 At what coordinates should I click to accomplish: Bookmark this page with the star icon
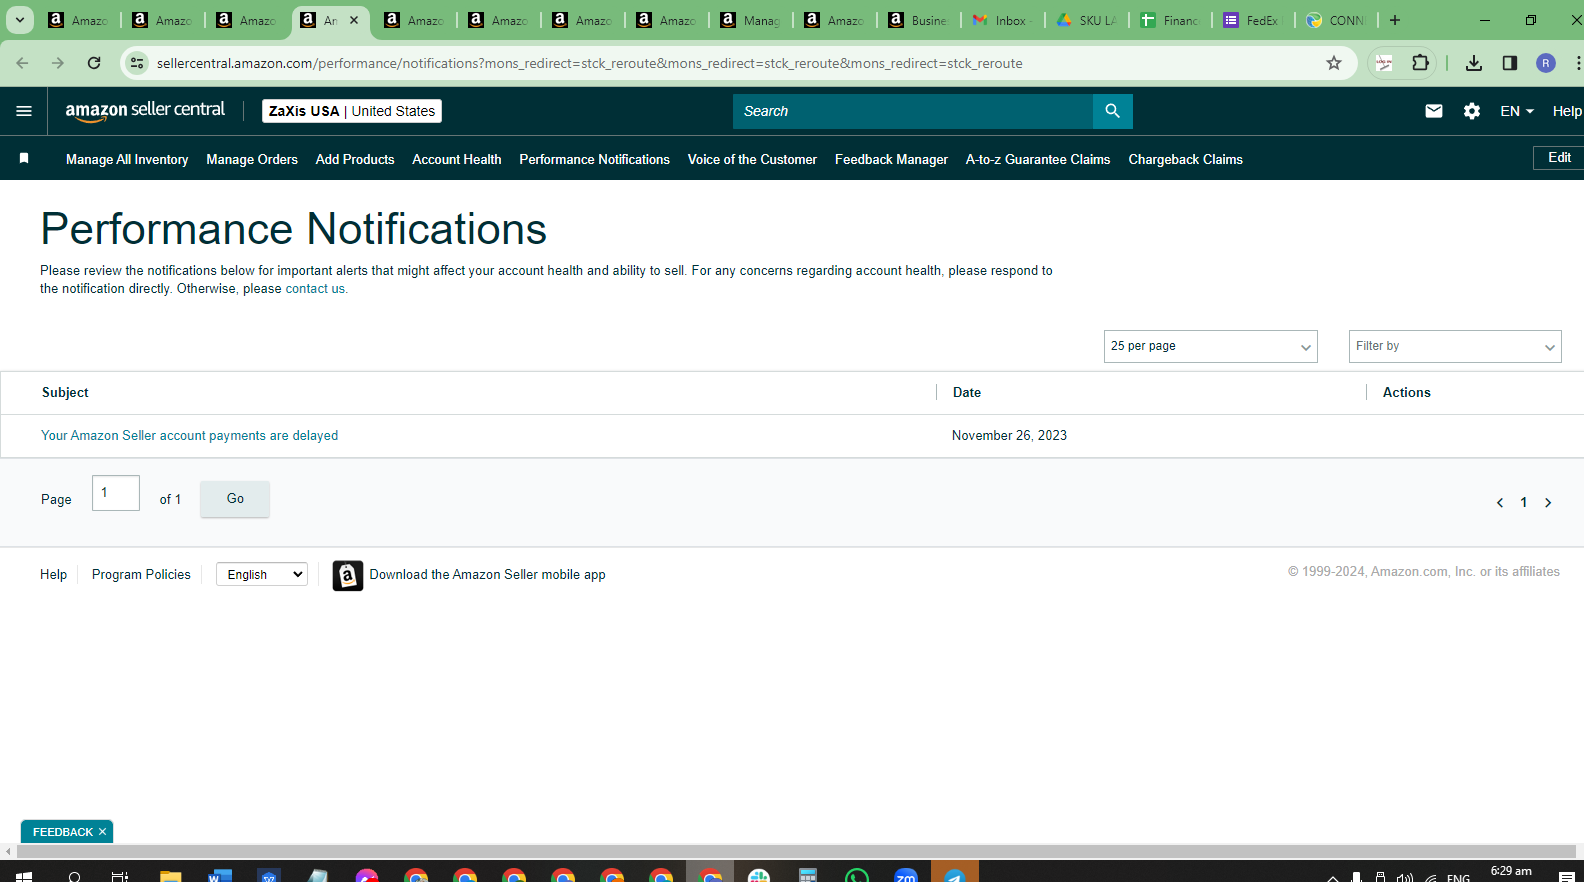[1333, 63]
